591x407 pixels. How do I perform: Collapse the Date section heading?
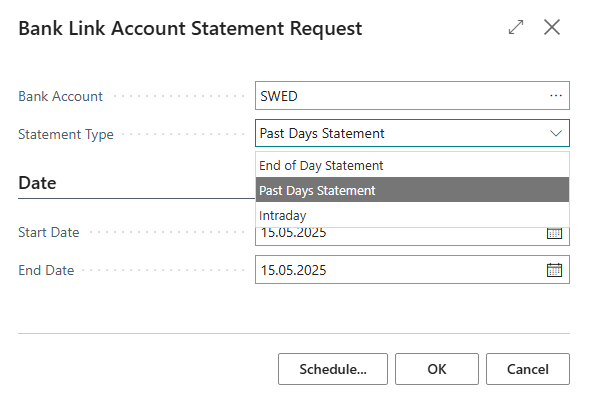pyautogui.click(x=37, y=183)
